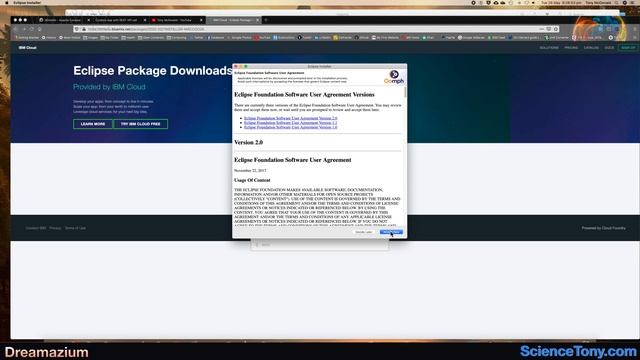
Task: Click the TRY IBM CLOUD FREE button
Action: tap(140, 124)
